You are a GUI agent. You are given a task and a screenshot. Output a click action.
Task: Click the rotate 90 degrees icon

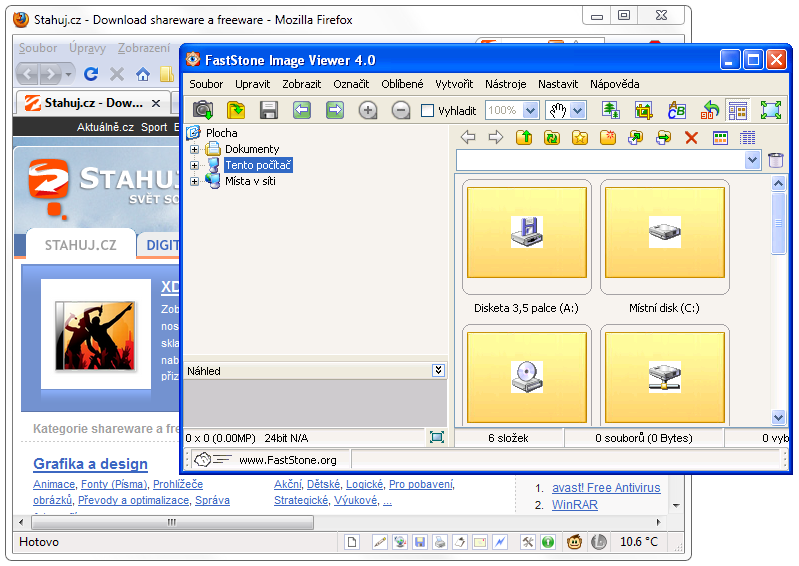pos(709,110)
